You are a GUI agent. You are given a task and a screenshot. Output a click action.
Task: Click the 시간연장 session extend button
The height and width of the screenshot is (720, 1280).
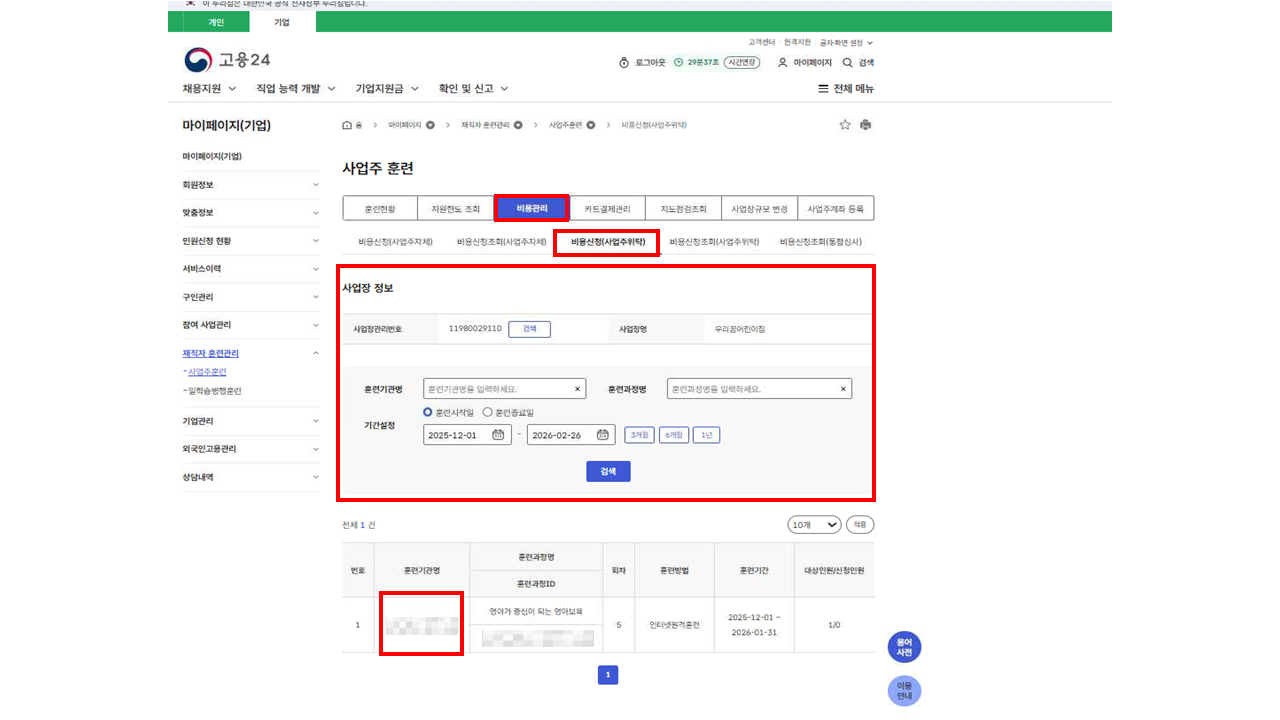[x=741, y=62]
